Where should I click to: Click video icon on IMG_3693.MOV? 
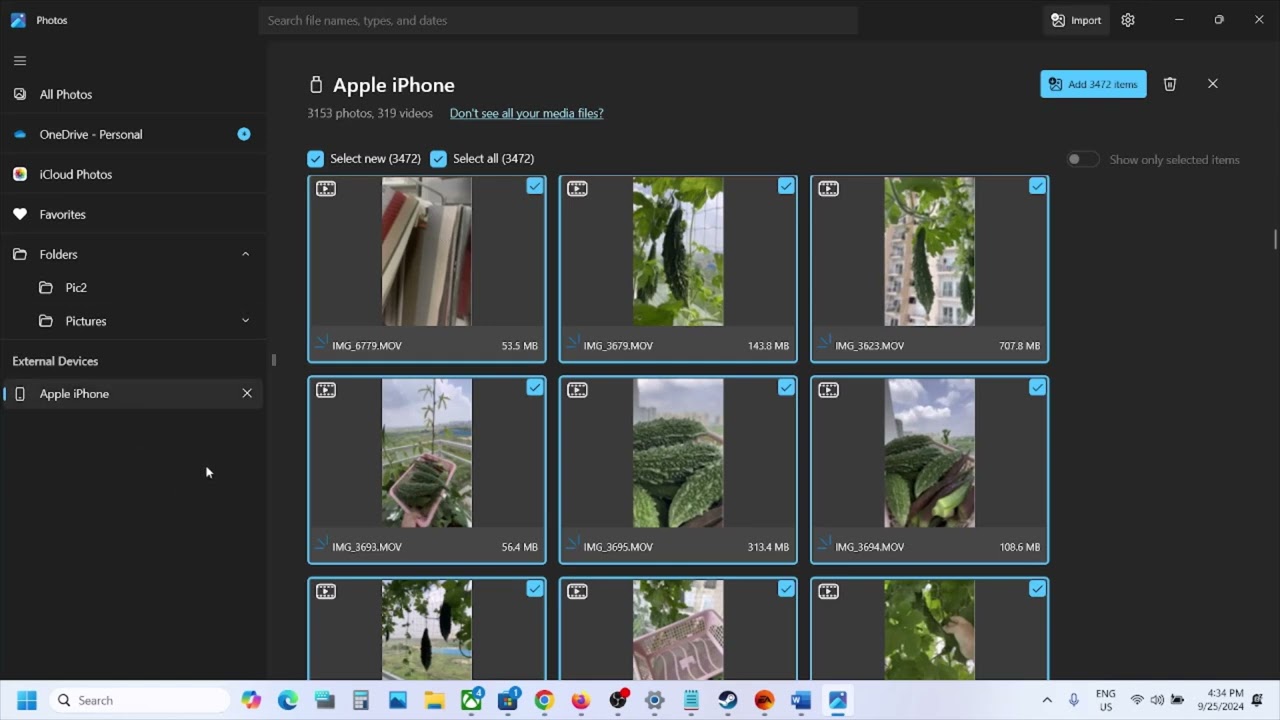[x=326, y=390]
